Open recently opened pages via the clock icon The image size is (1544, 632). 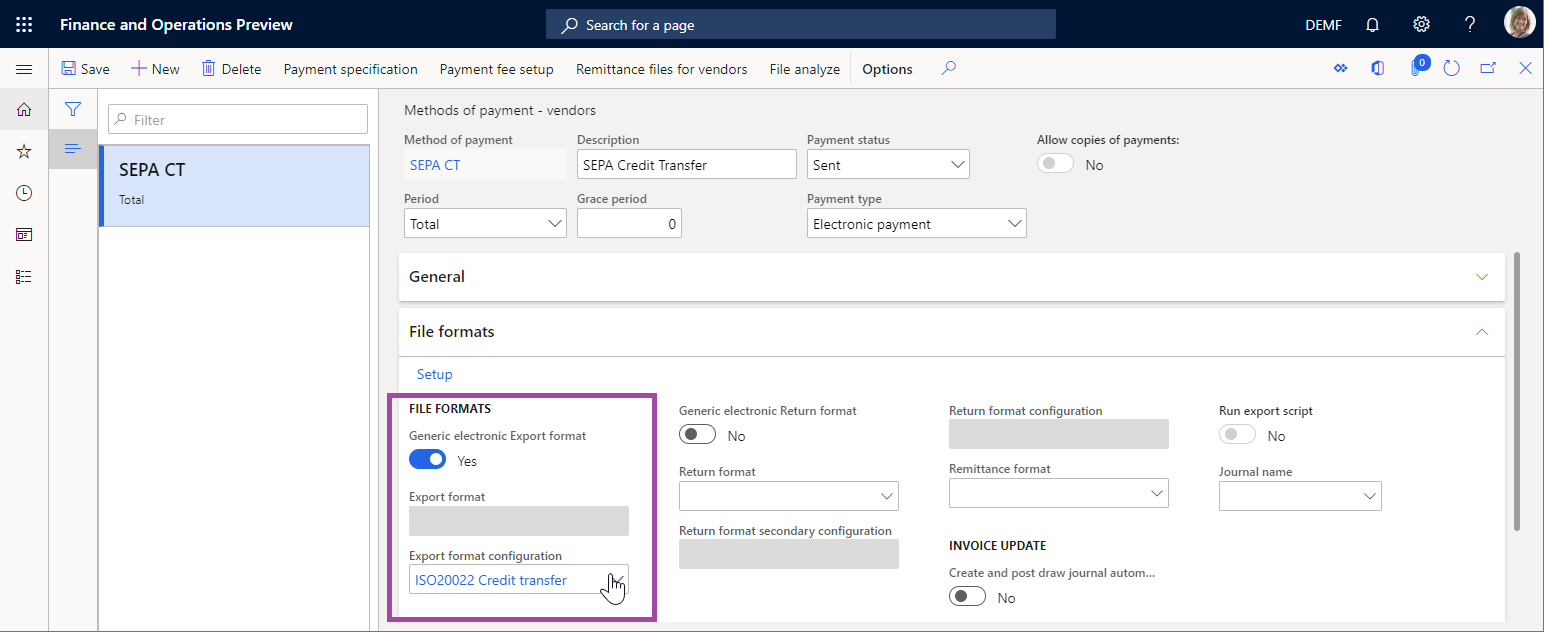tap(24, 192)
